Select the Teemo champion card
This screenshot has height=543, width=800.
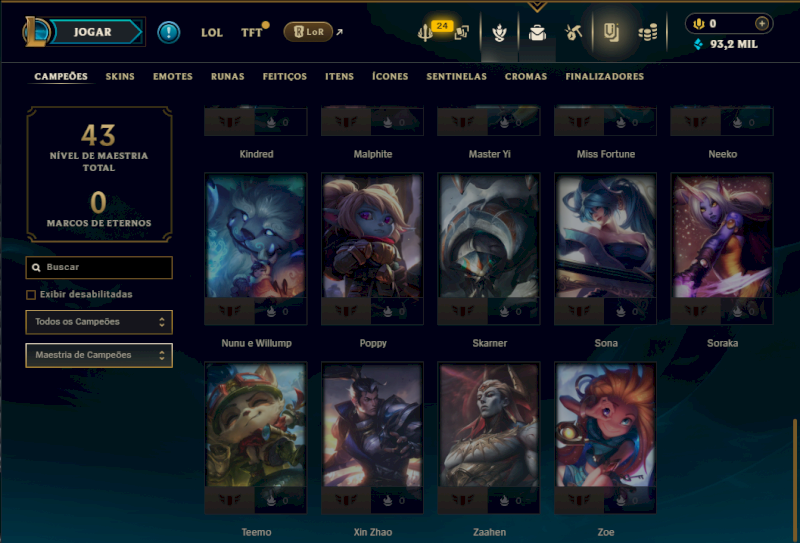point(256,438)
